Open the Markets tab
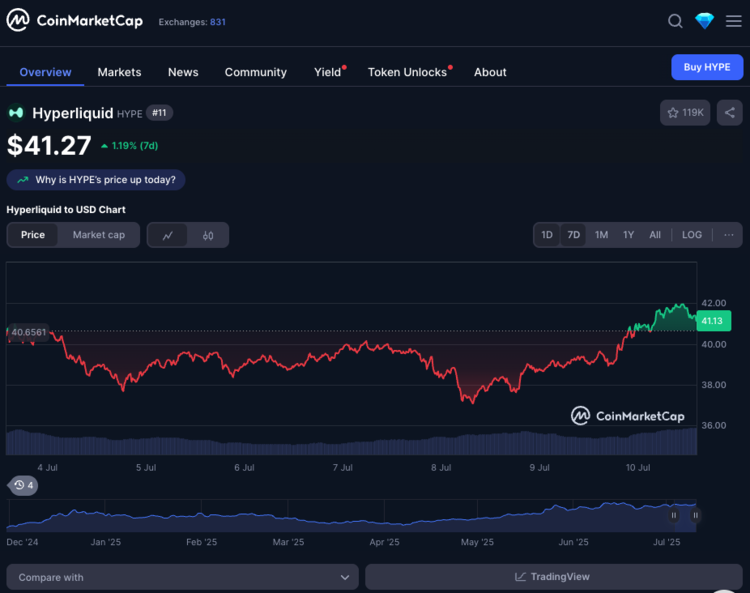 pyautogui.click(x=119, y=72)
